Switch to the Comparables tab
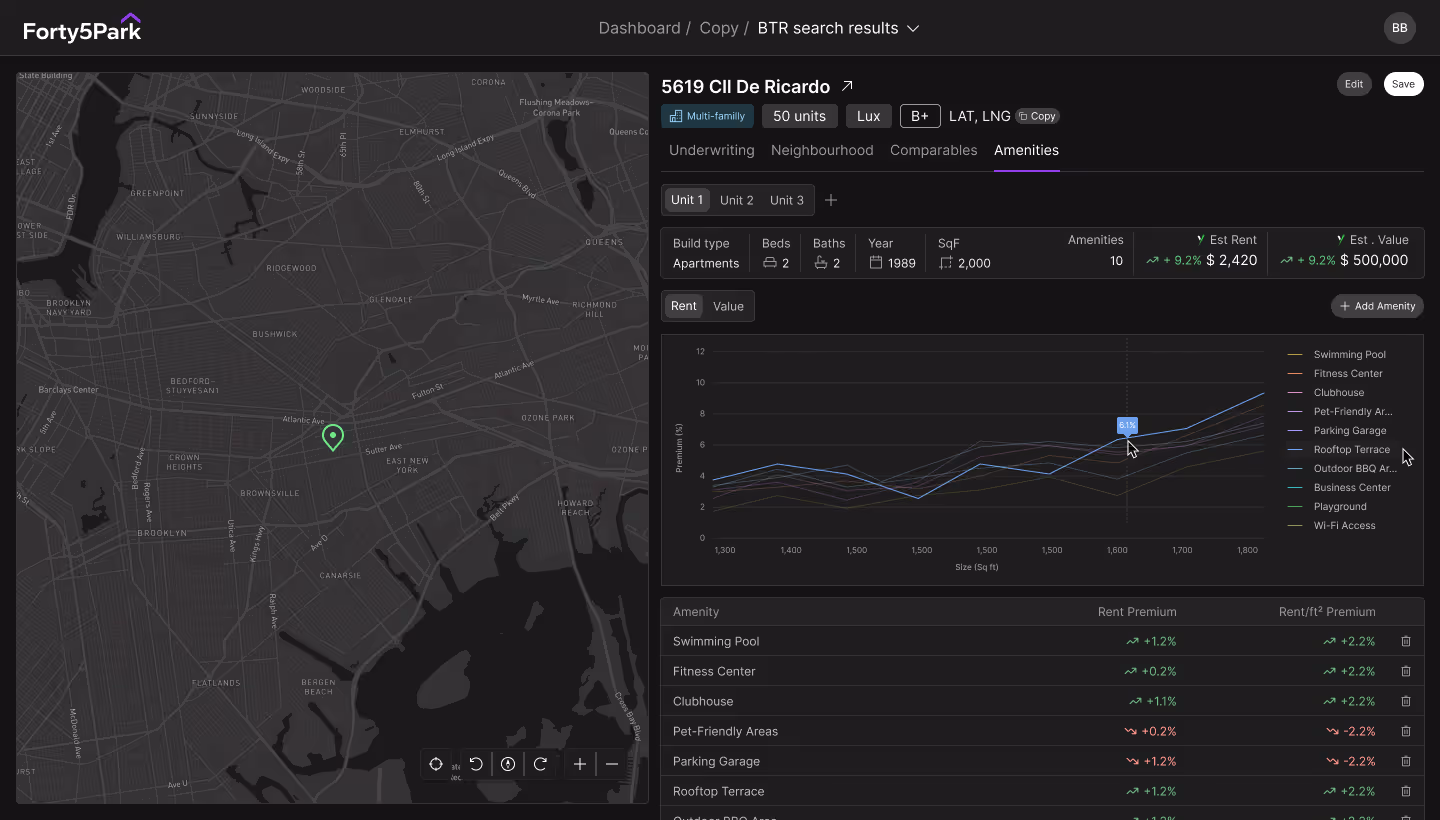 tap(933, 150)
